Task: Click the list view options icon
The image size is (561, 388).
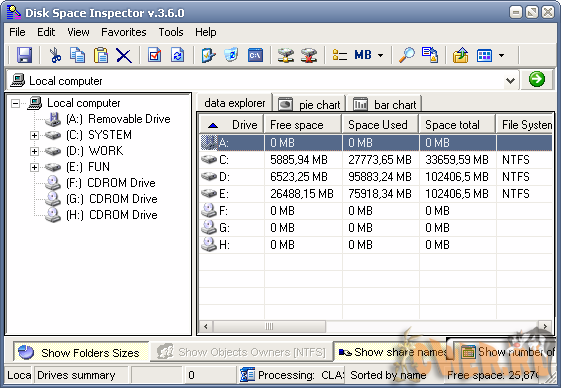Action: pyautogui.click(x=340, y=55)
